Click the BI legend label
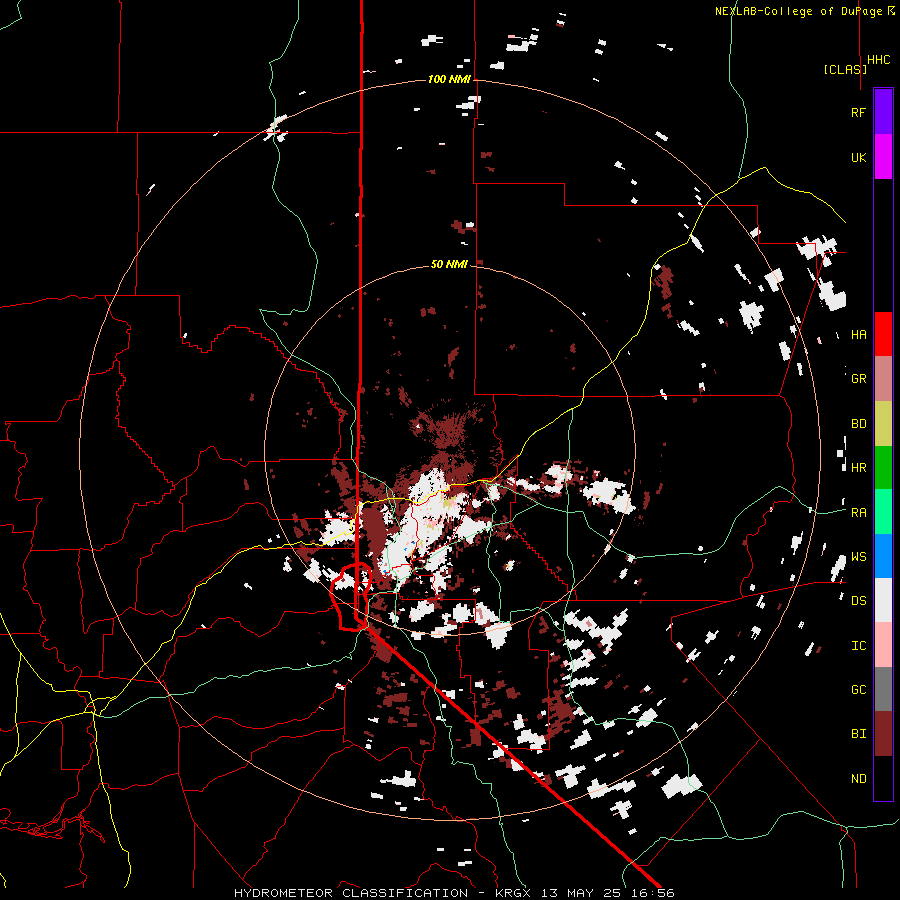900x900 pixels. [x=858, y=734]
